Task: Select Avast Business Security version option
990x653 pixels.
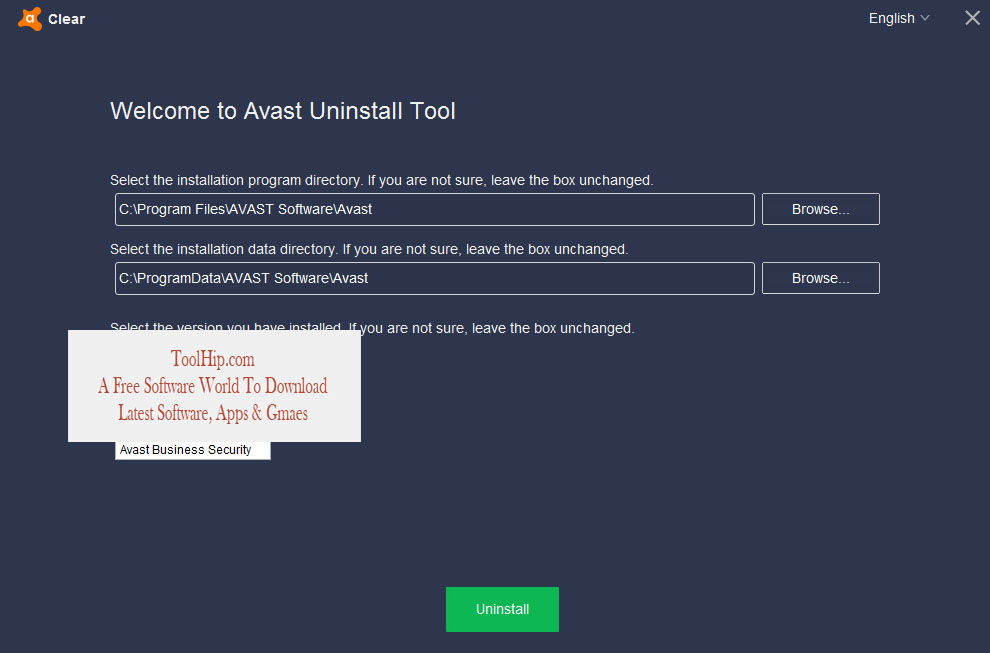Action: [x=193, y=450]
